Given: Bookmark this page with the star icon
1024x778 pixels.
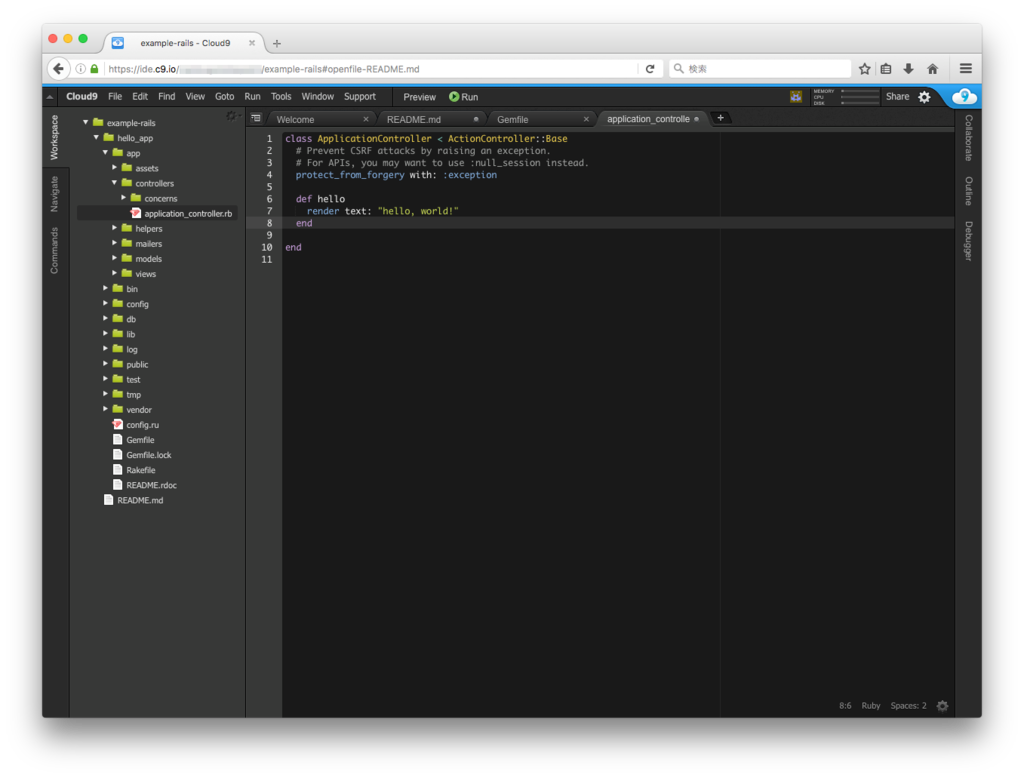Looking at the screenshot, I should tap(865, 69).
